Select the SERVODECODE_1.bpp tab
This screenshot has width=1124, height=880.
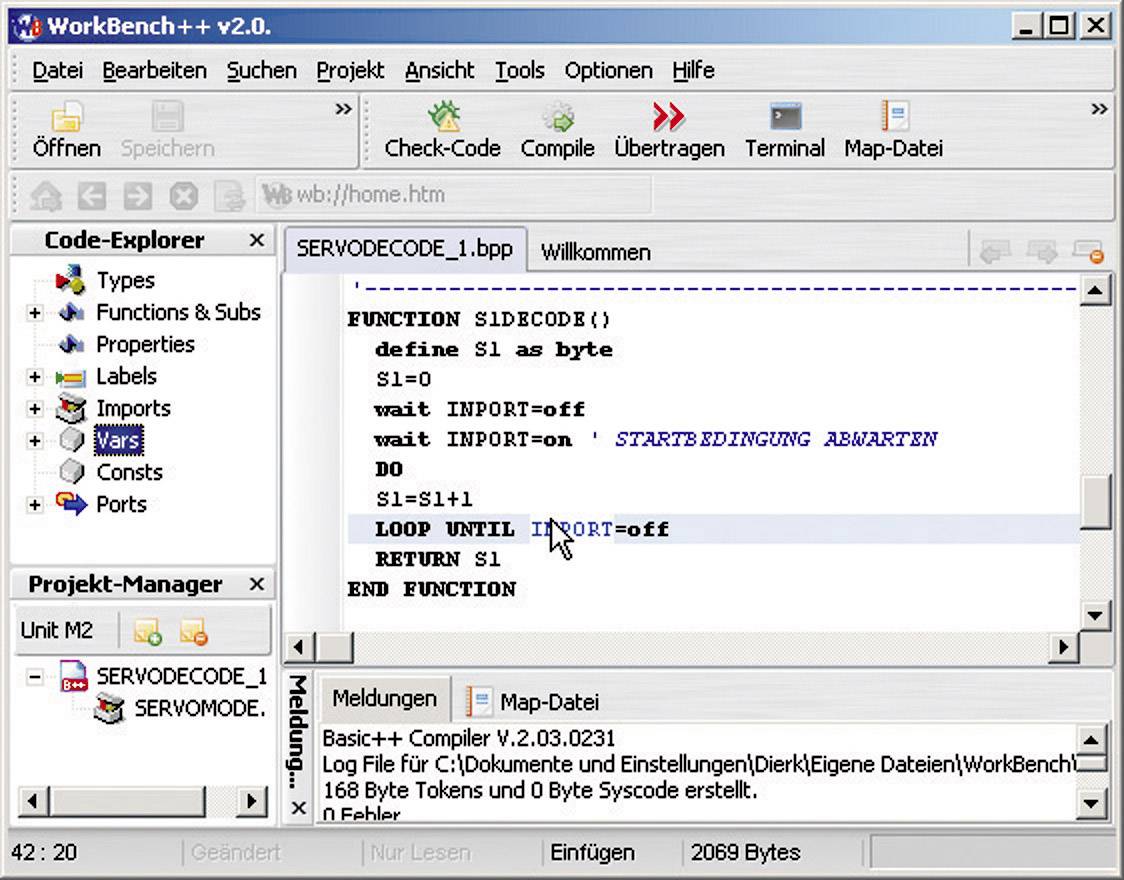coord(405,249)
